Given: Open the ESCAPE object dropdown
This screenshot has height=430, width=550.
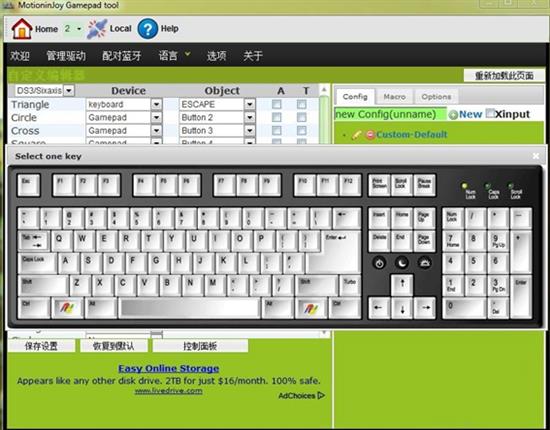Looking at the screenshot, I should [x=249, y=104].
